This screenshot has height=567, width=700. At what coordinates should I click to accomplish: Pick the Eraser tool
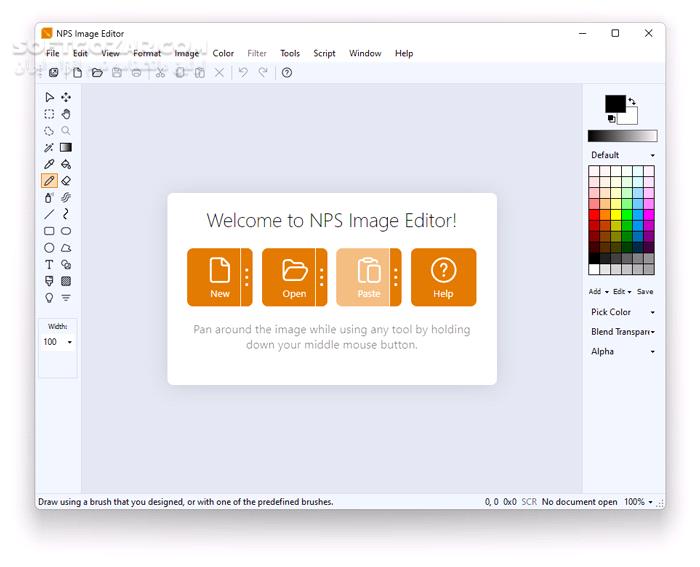(x=66, y=181)
